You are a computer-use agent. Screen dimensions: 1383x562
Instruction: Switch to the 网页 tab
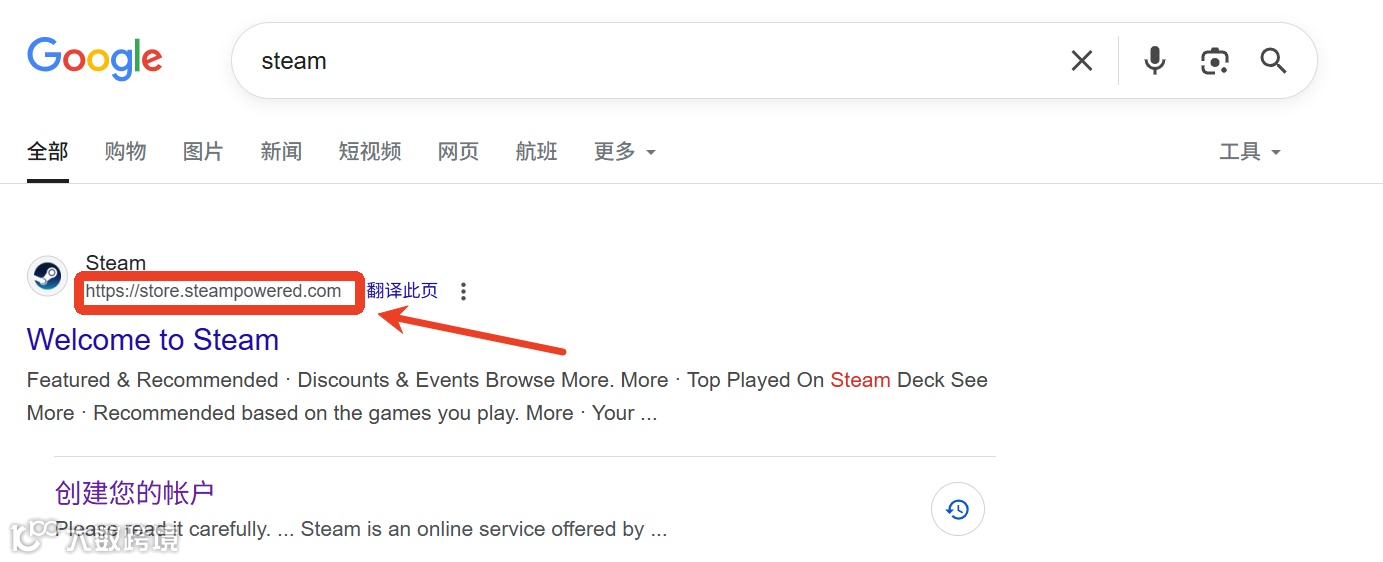[x=459, y=152]
